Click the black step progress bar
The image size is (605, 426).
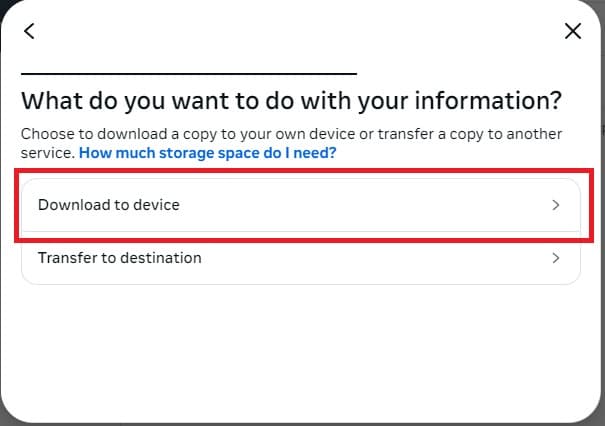(x=189, y=73)
